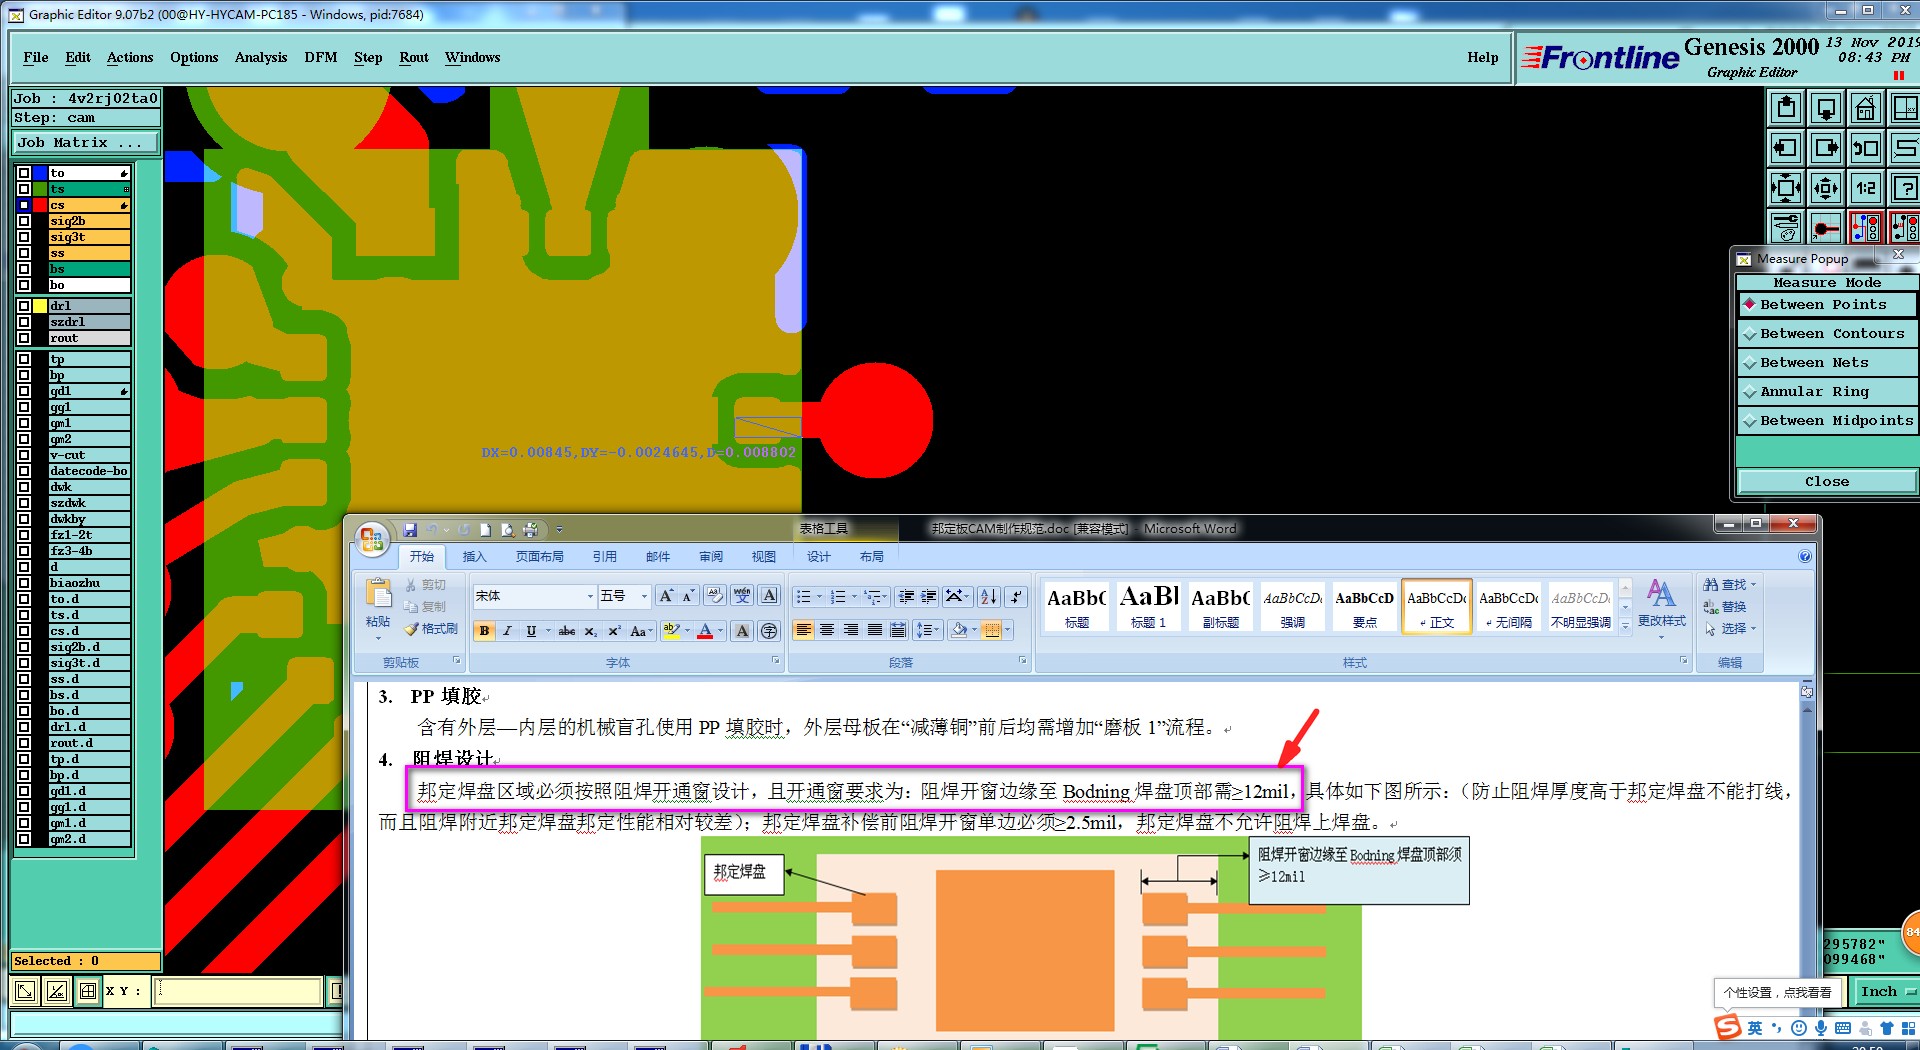Apply strikethrough in Word ribbon
This screenshot has height=1050, width=1920.
567,631
